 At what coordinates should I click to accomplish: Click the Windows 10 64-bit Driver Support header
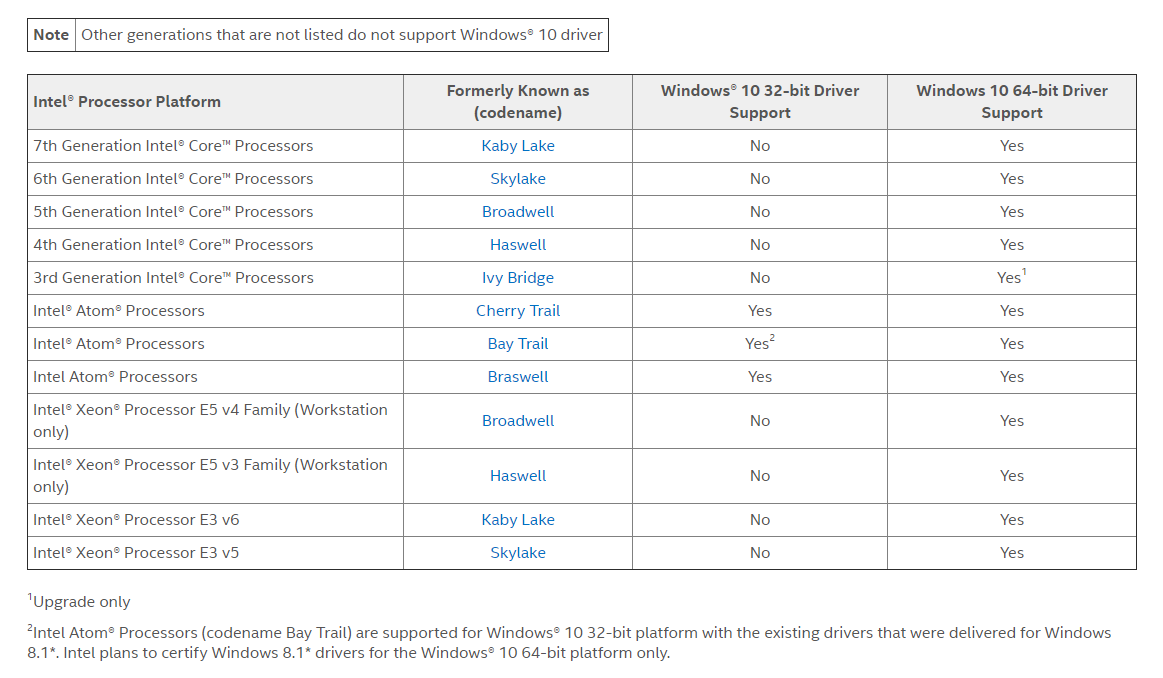(1011, 101)
